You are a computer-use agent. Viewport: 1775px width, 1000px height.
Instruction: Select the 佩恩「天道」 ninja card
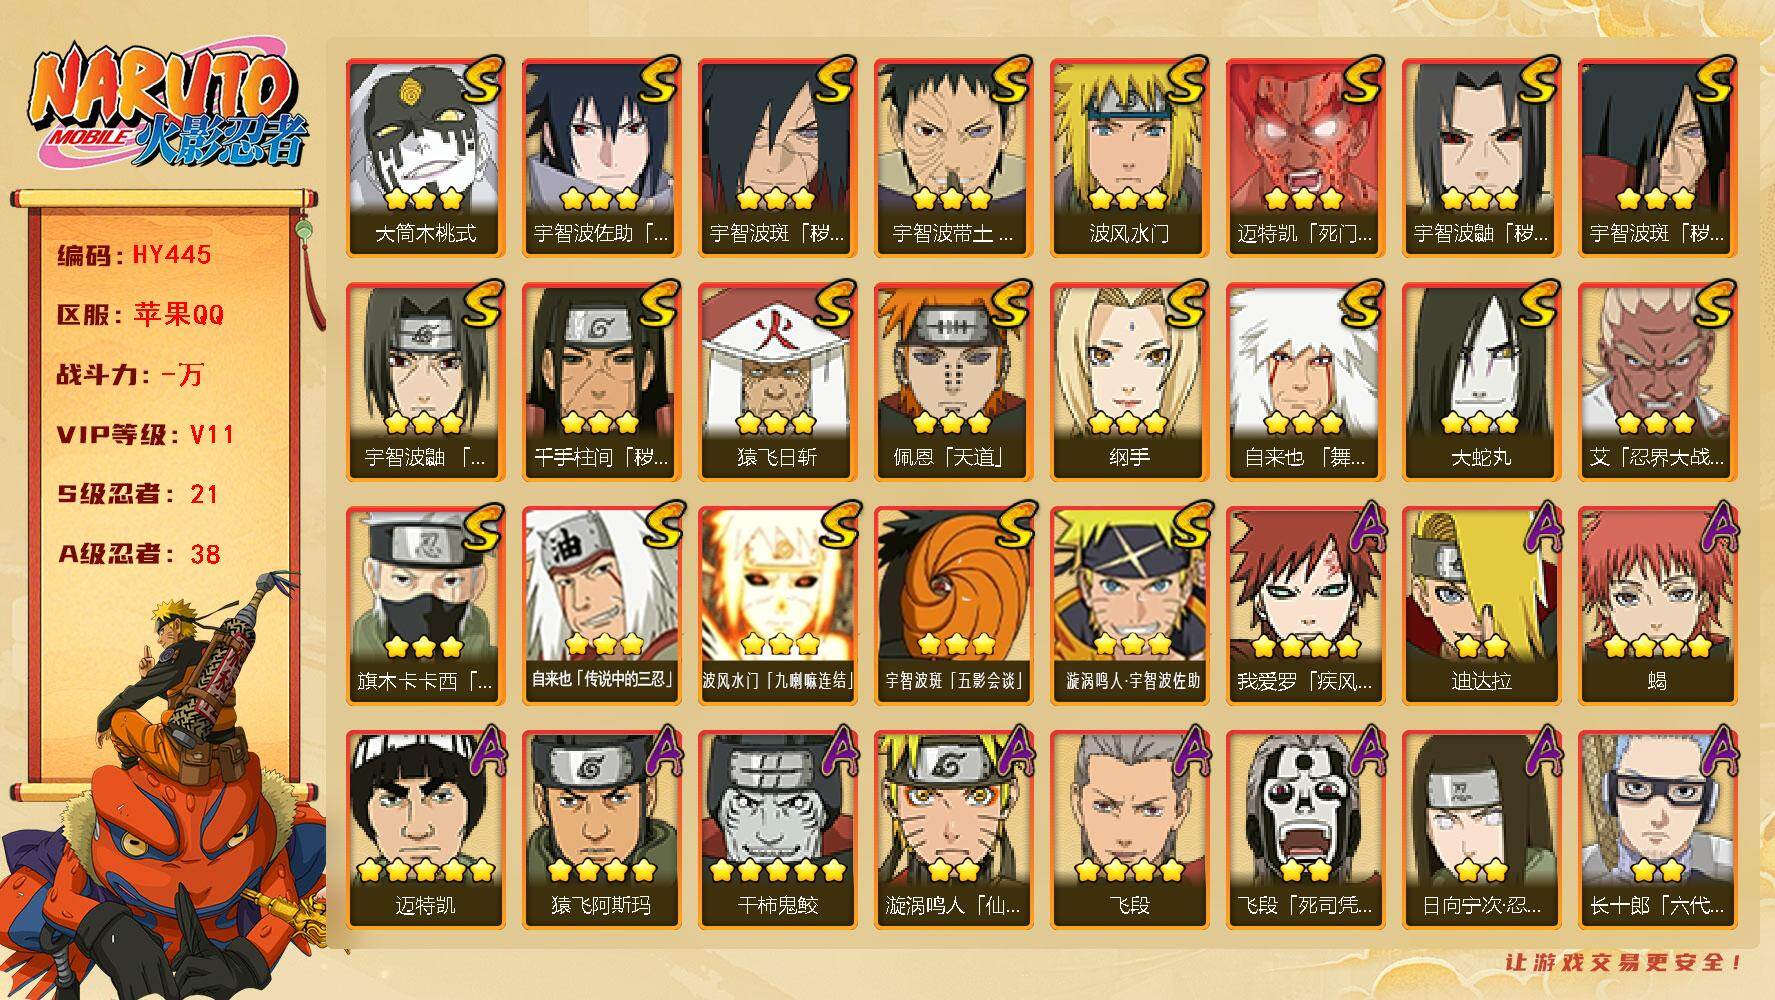point(953,382)
